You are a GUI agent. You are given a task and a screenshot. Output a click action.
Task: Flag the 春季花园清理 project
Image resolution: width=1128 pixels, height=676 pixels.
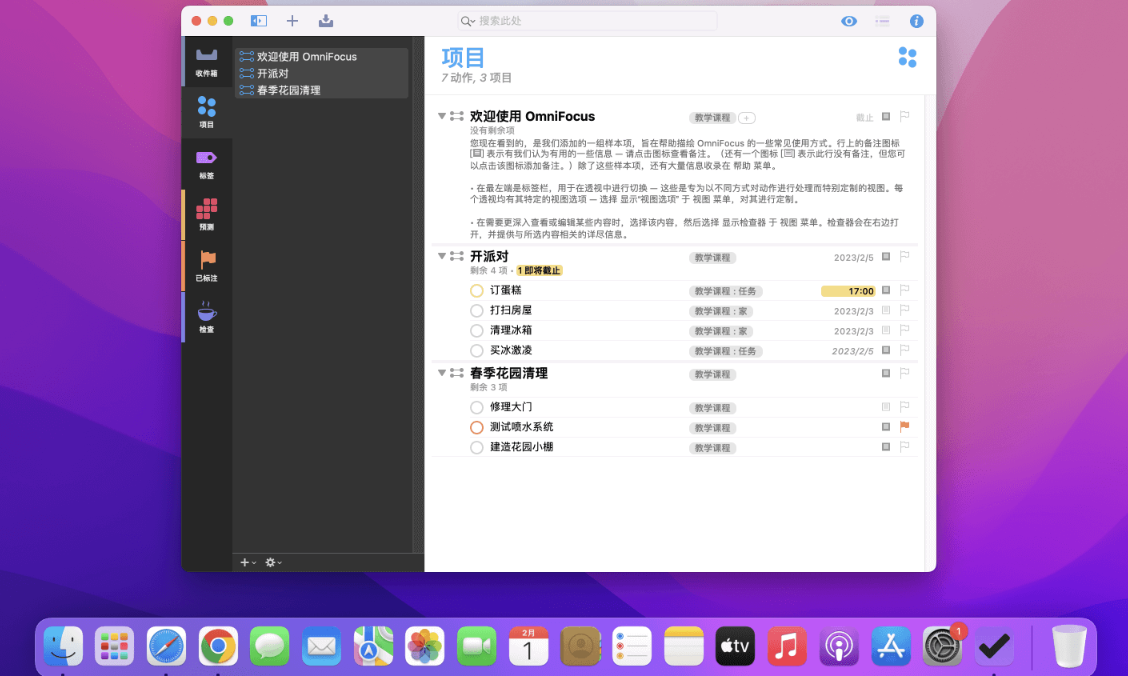(905, 373)
